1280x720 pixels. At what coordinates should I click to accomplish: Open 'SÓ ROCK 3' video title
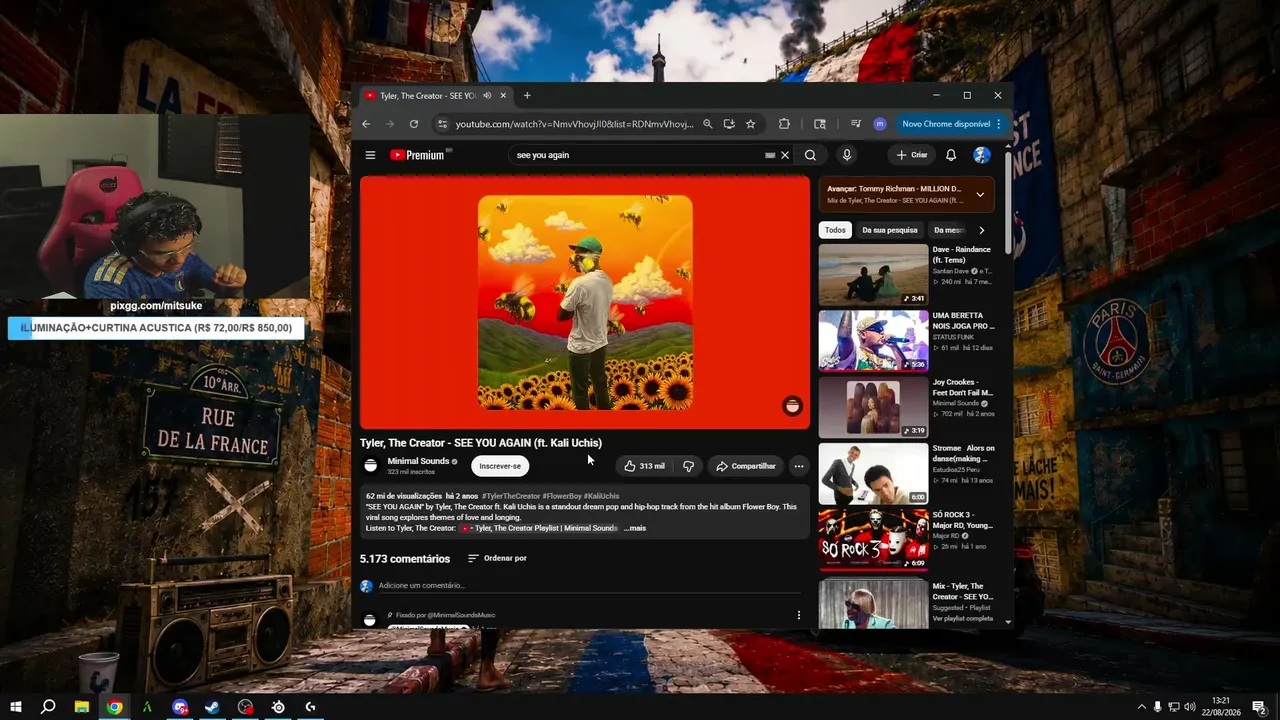pos(963,520)
